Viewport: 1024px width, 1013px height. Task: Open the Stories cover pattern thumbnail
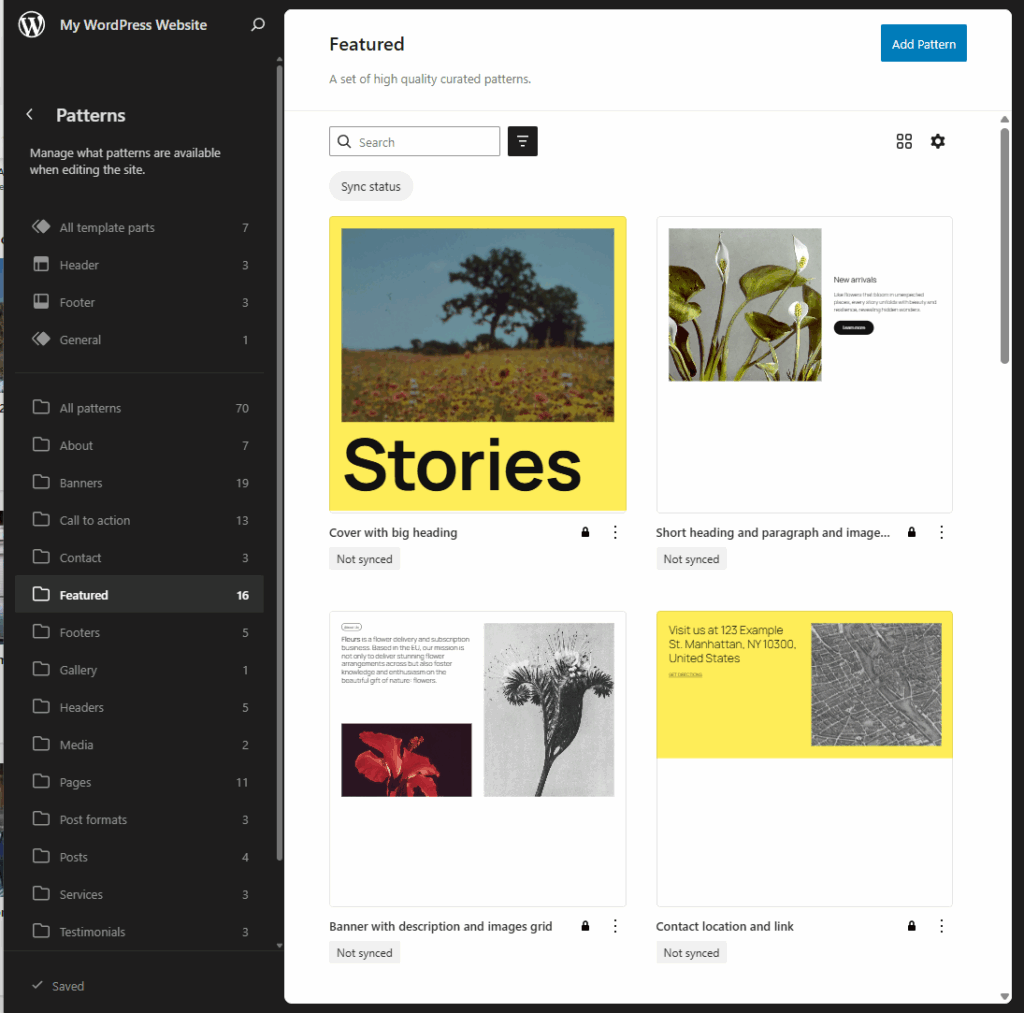point(477,364)
